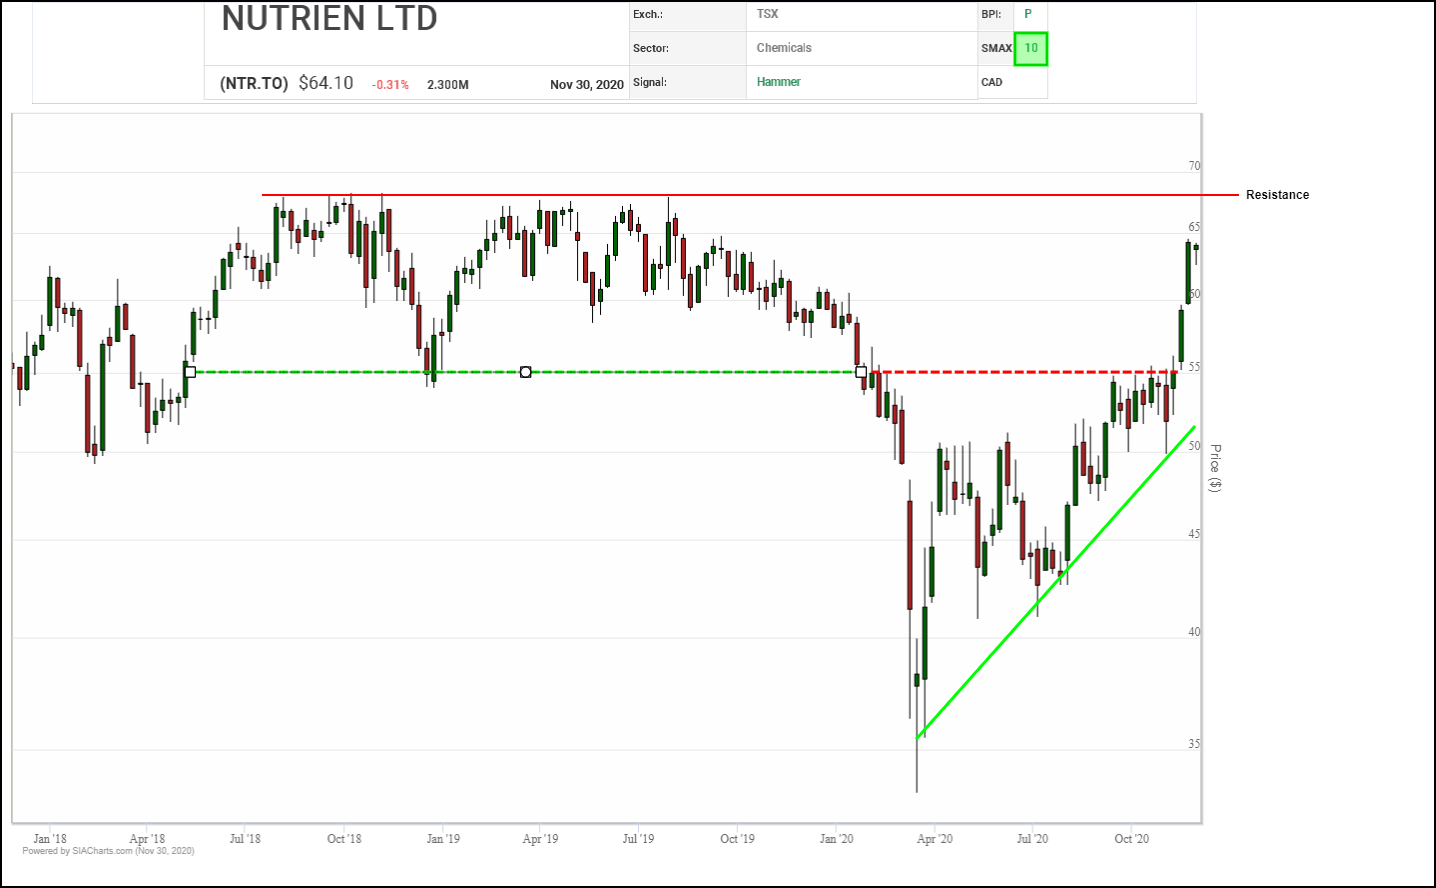Click the $64.10 price value
The height and width of the screenshot is (888, 1436).
(x=326, y=83)
